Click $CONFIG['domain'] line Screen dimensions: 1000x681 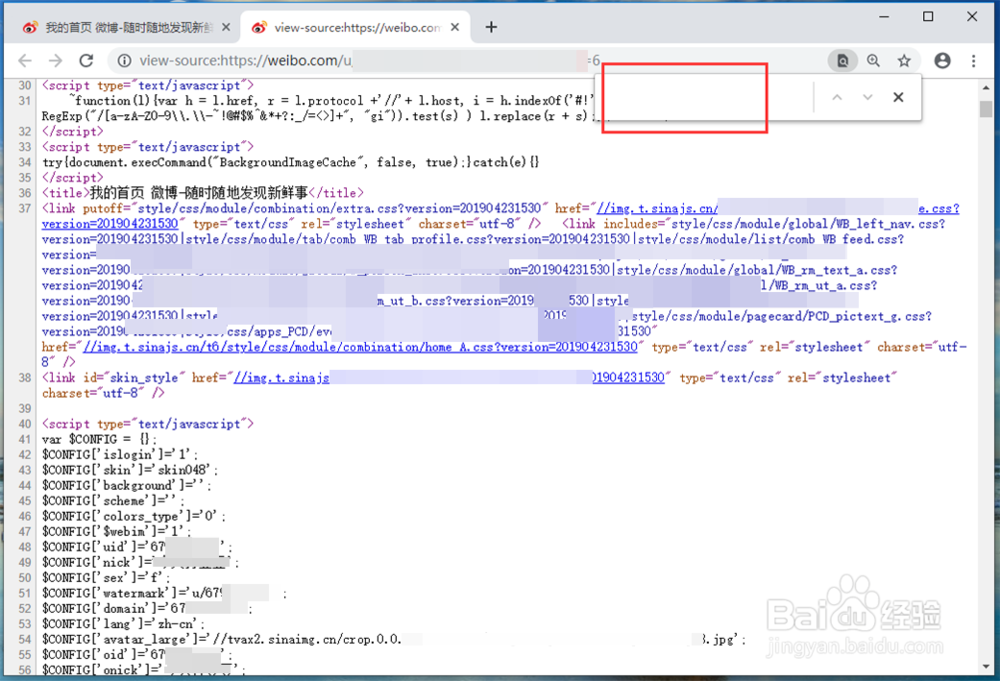pos(147,608)
